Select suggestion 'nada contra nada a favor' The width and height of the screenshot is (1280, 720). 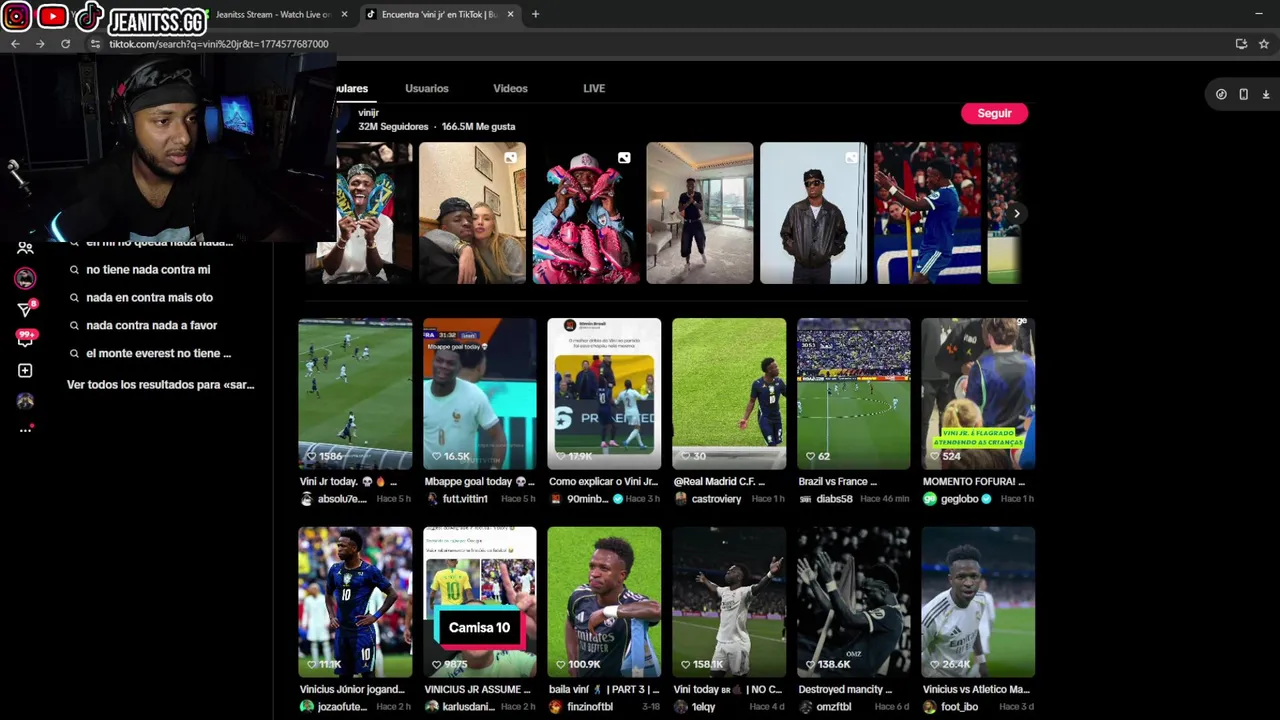151,326
